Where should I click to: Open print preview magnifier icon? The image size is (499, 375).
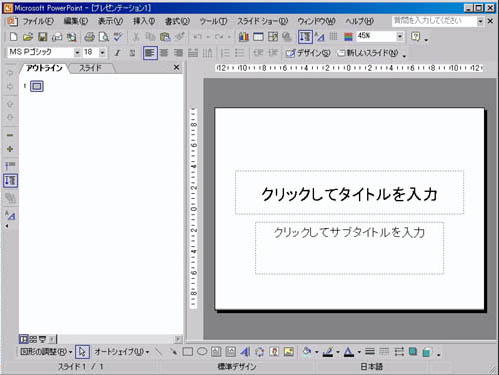pyautogui.click(x=104, y=37)
